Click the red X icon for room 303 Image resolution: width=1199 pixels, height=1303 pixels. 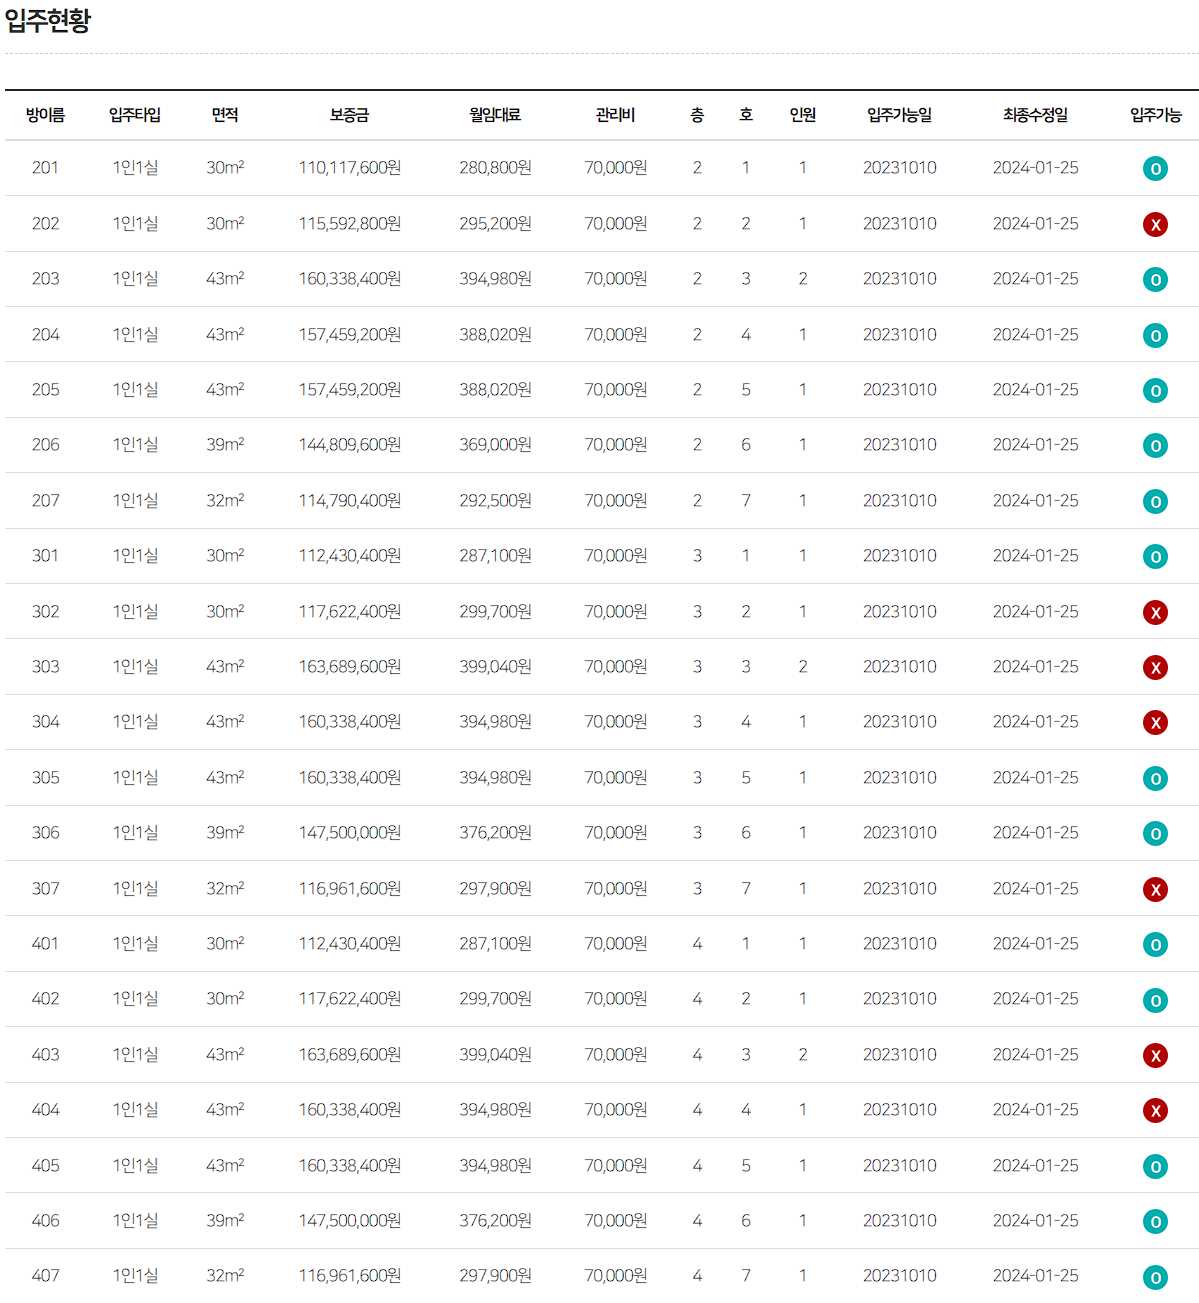coord(1155,667)
